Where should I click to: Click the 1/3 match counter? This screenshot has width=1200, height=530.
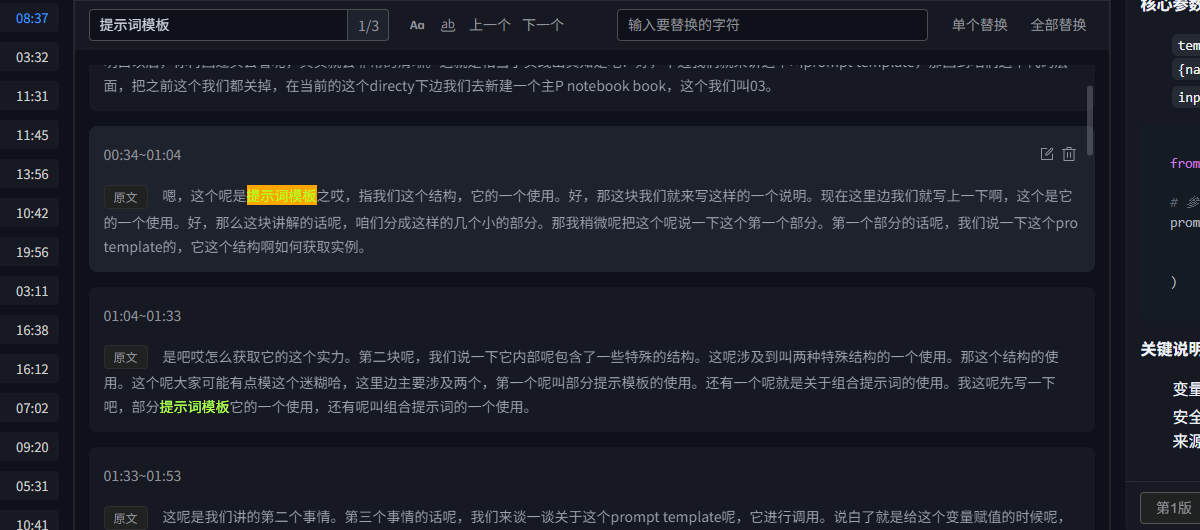click(368, 25)
